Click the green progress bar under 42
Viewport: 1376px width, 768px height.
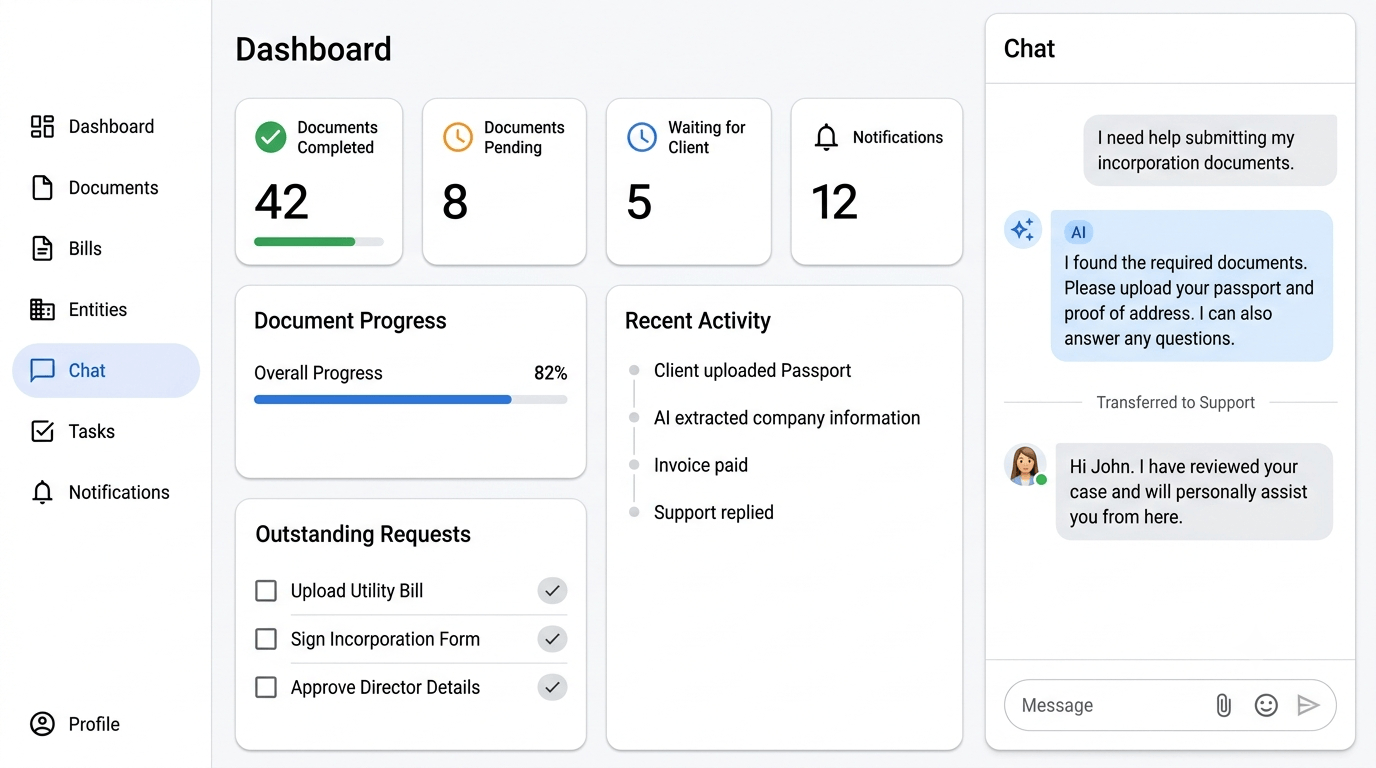click(x=319, y=241)
